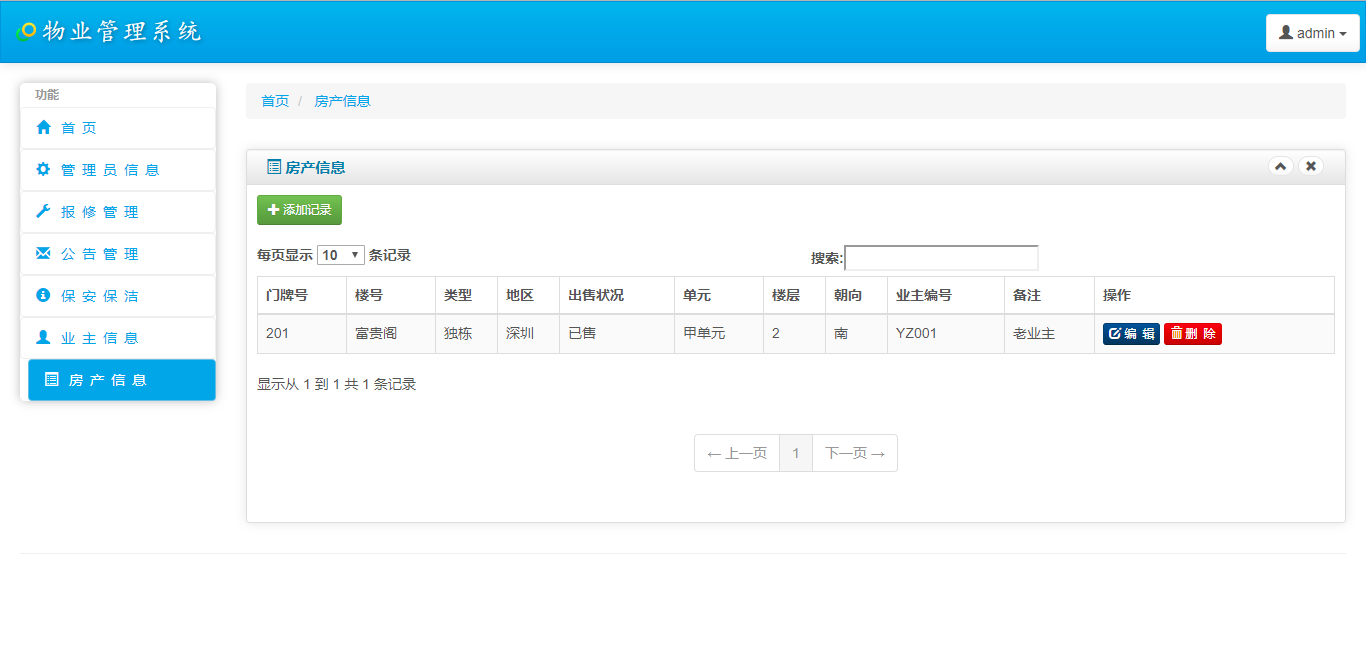Image resolution: width=1366 pixels, height=656 pixels.
Task: Click the 删除 button for row 201
Action: coord(1193,334)
